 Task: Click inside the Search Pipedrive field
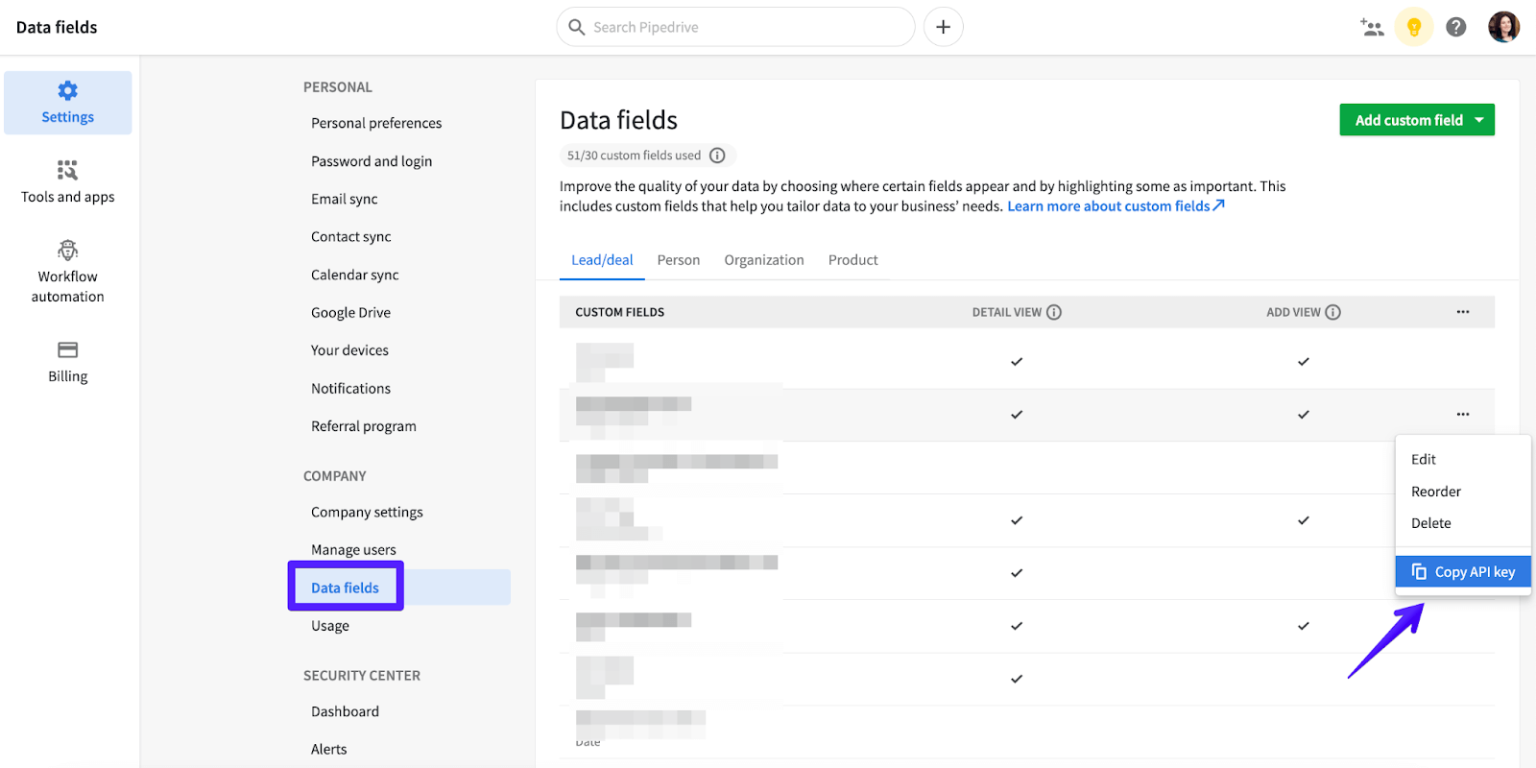tap(735, 26)
